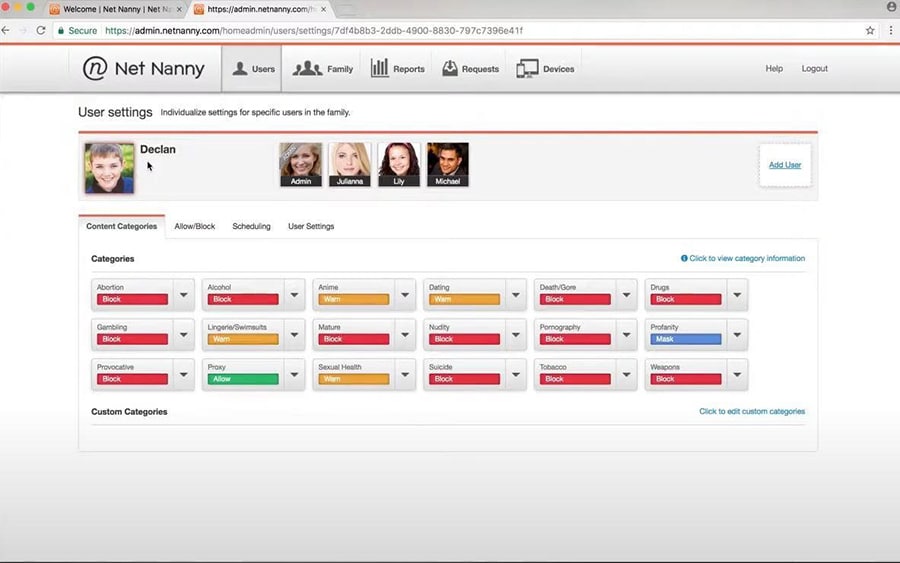
Task: Open the Help link
Action: point(774,68)
